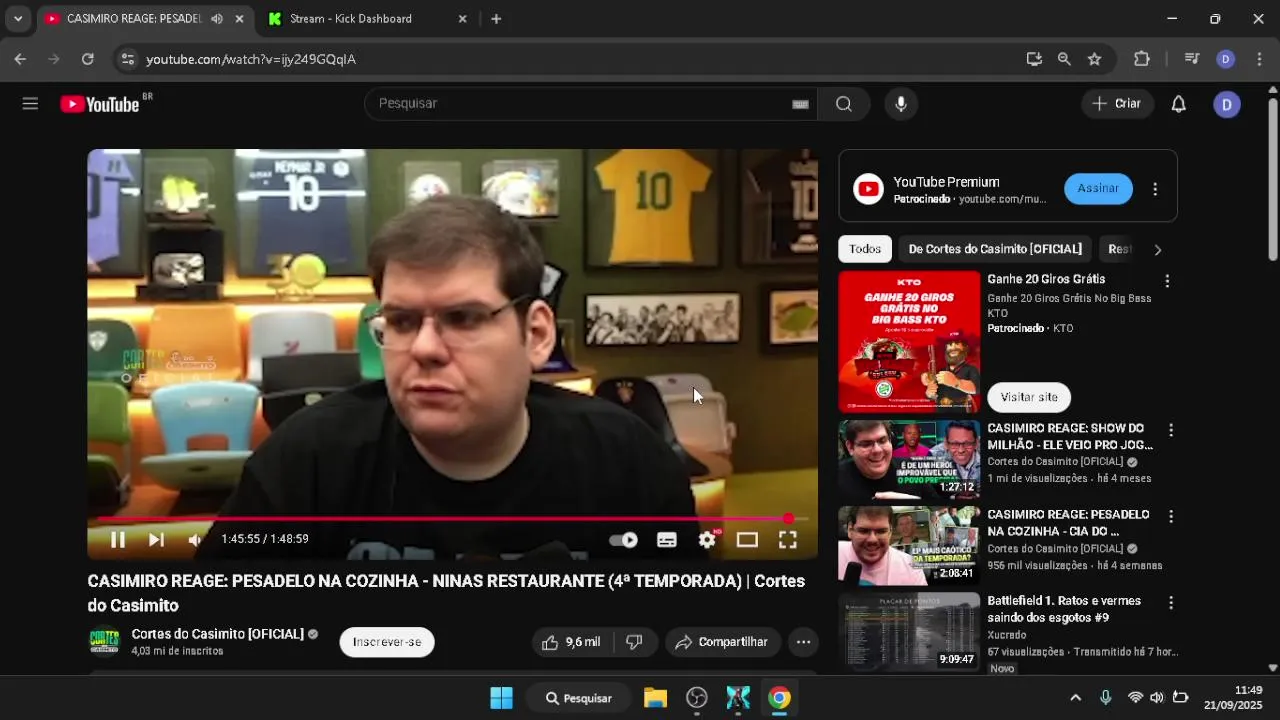Close the Kick Dashboard tab
This screenshot has width=1280, height=720.
[x=462, y=19]
